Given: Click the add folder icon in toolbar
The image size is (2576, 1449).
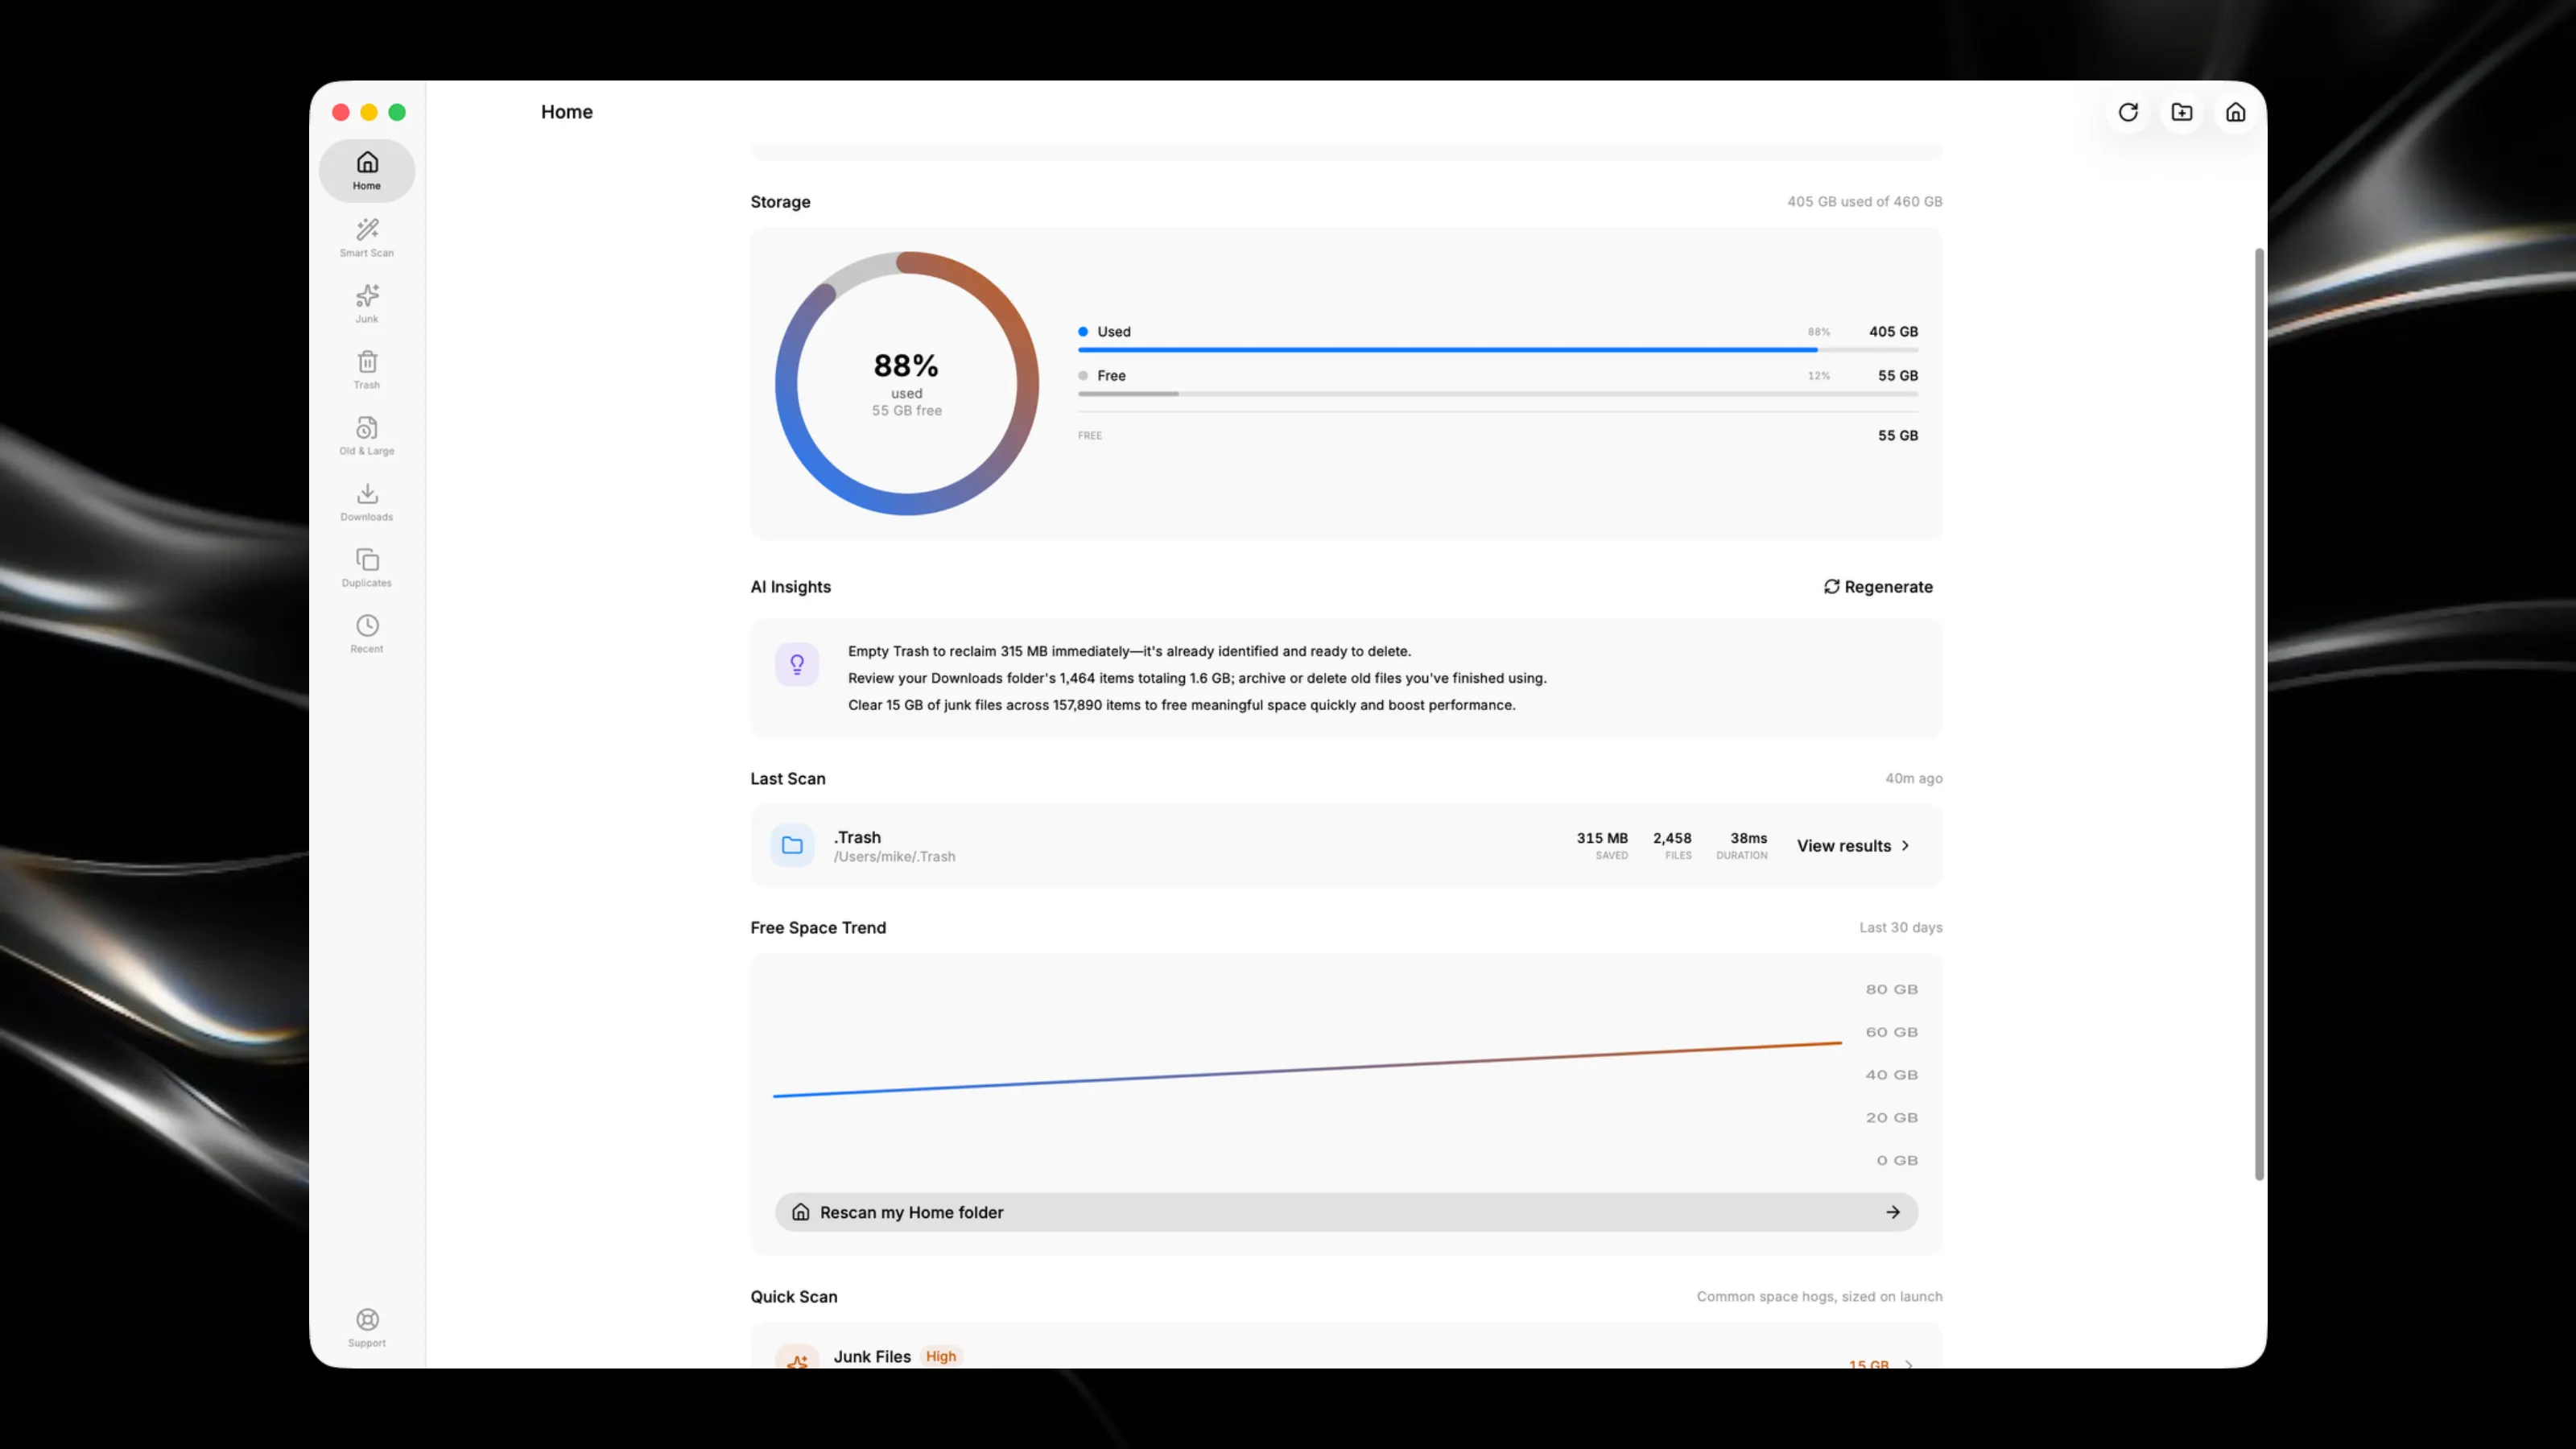Looking at the screenshot, I should click(2181, 112).
